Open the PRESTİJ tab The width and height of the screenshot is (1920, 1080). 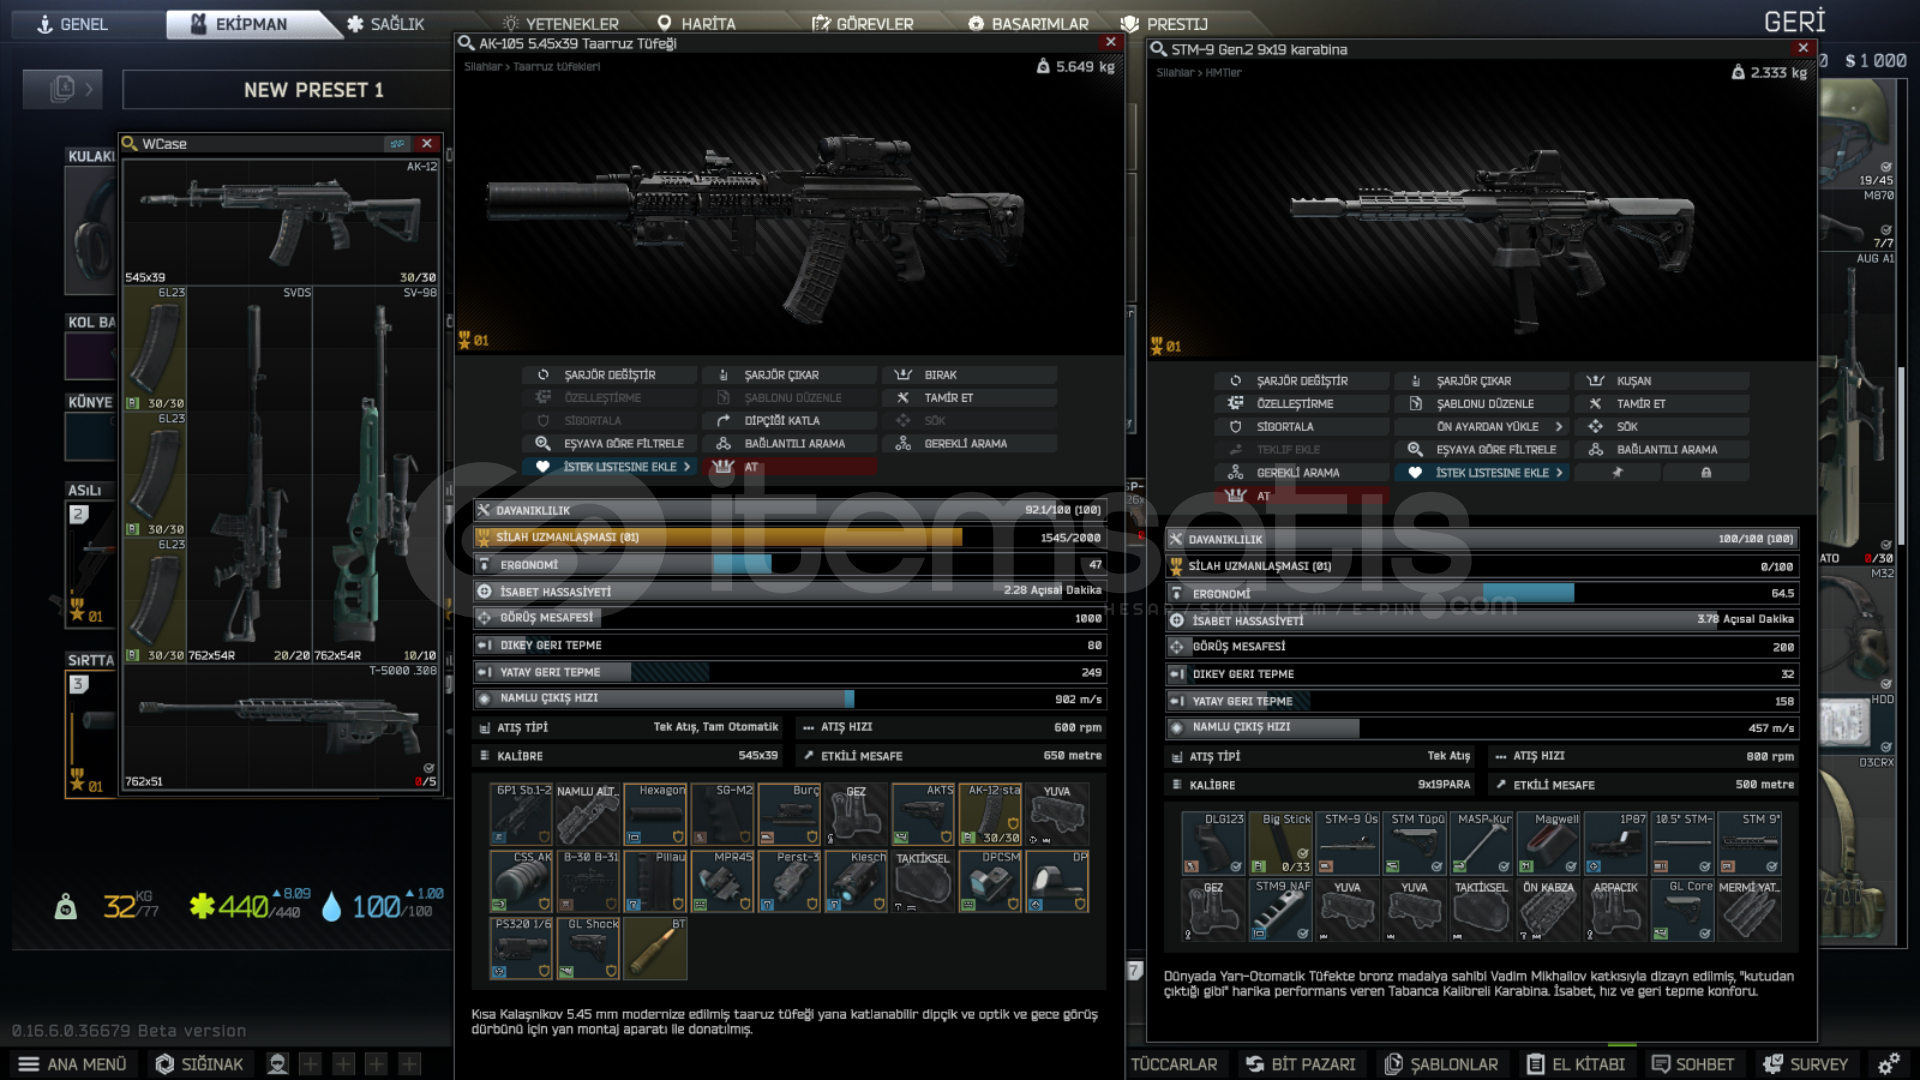(1164, 24)
